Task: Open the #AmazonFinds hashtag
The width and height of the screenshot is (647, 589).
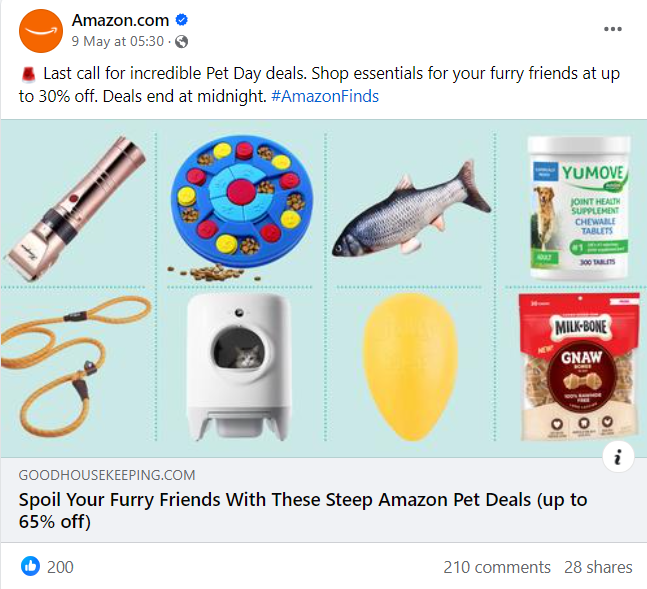Action: pos(325,96)
